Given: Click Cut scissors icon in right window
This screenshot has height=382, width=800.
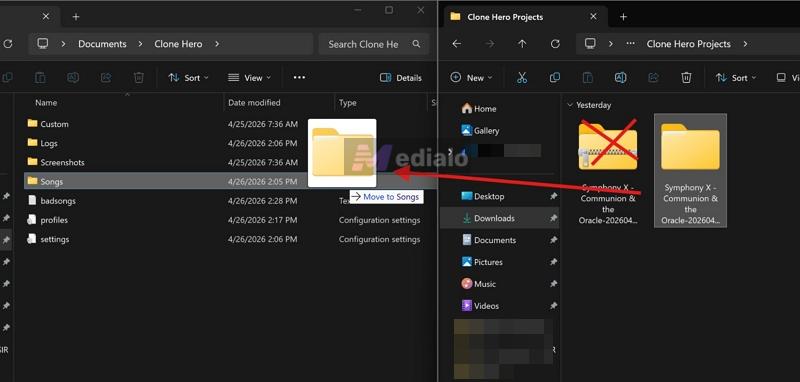Looking at the screenshot, I should pyautogui.click(x=521, y=78).
